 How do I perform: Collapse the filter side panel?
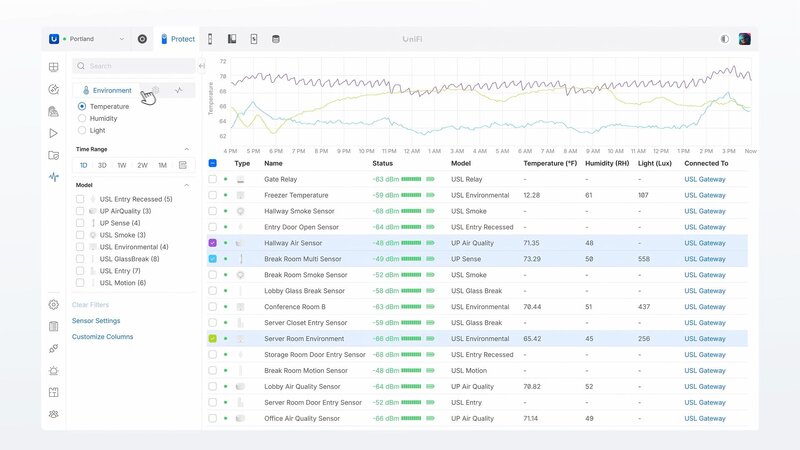tap(202, 66)
